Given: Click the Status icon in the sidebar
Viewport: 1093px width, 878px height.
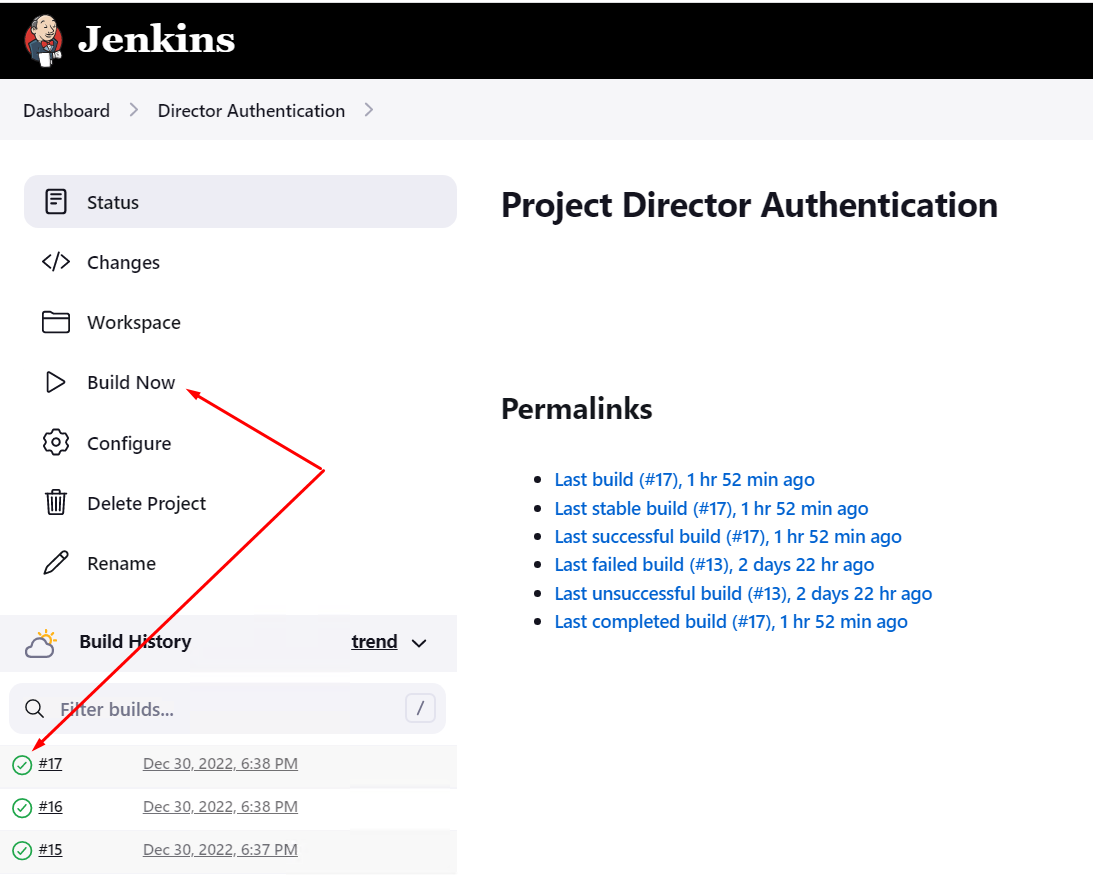Looking at the screenshot, I should [x=57, y=201].
